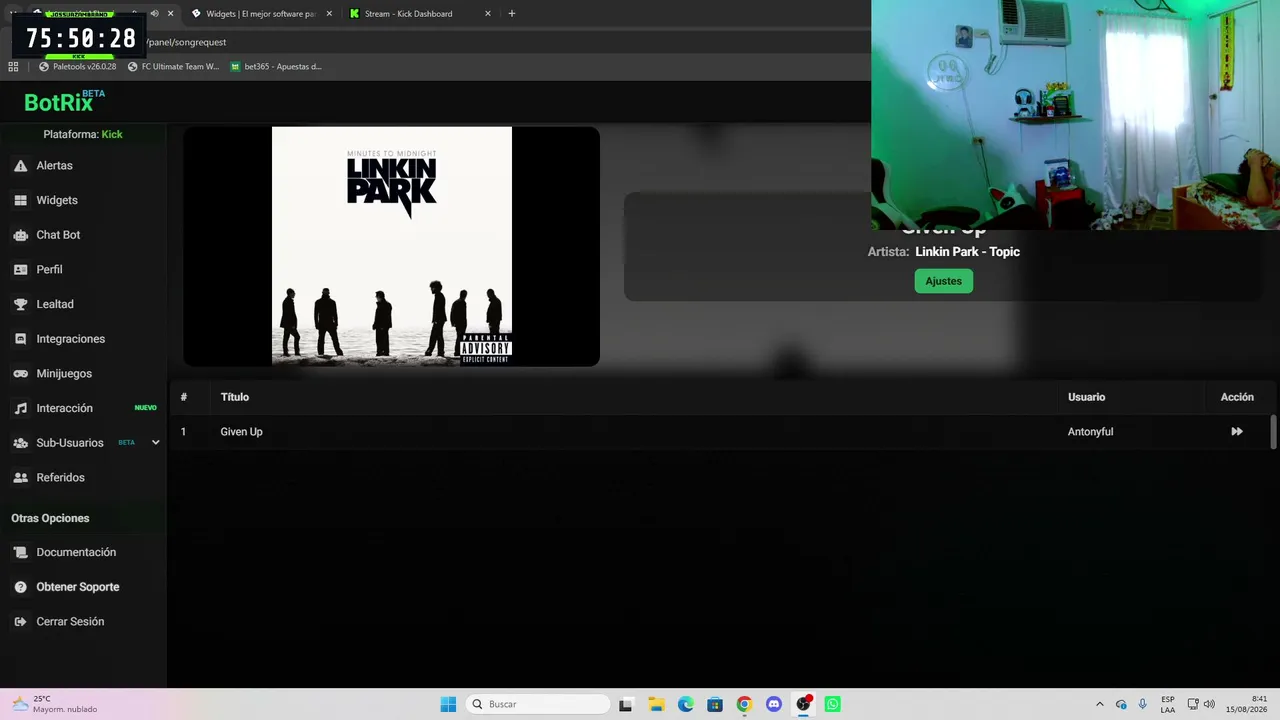Switch to Stream - Kick Dashboard tab

pyautogui.click(x=418, y=14)
